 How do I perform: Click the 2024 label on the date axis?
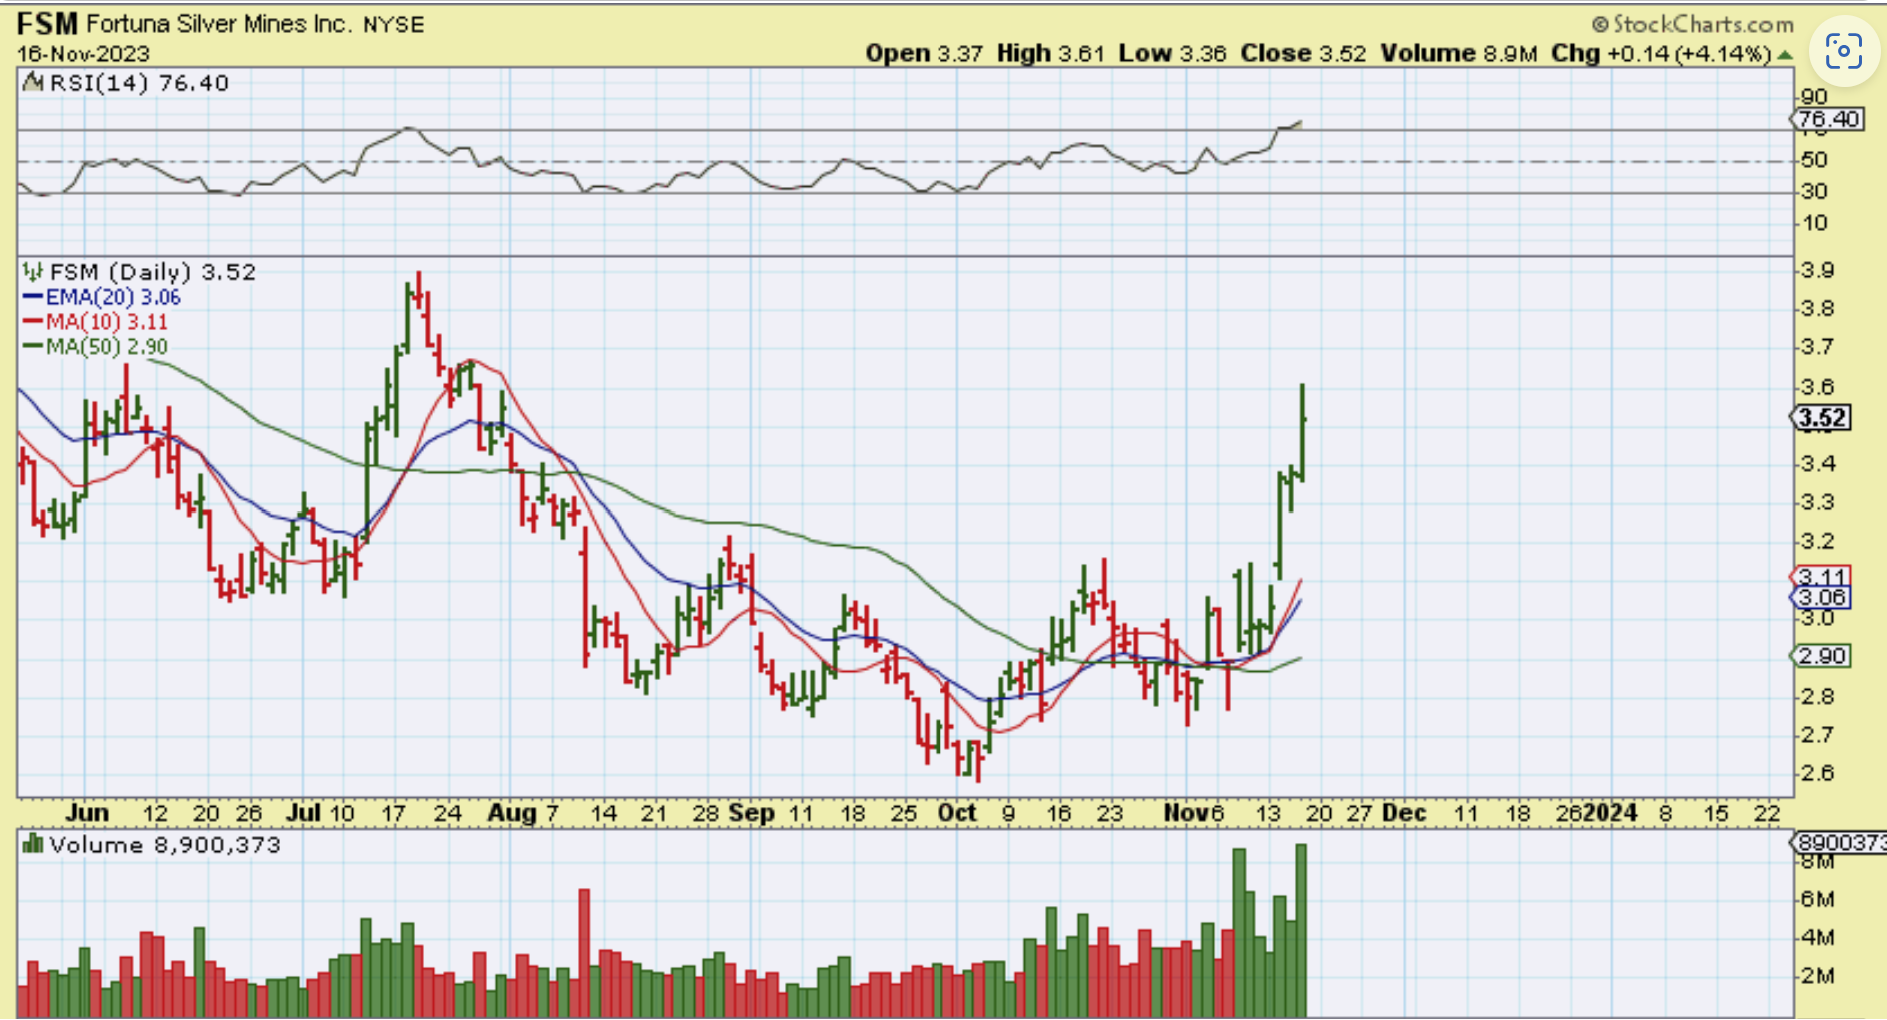[x=1609, y=813]
